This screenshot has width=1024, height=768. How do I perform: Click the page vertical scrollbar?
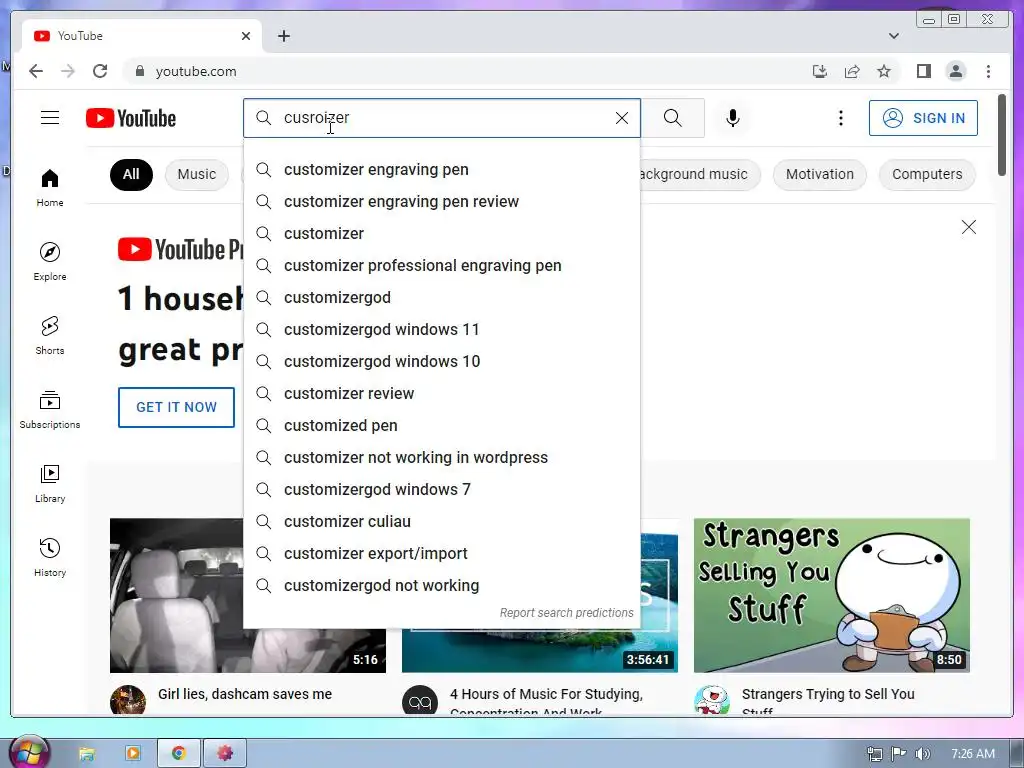(1002, 135)
